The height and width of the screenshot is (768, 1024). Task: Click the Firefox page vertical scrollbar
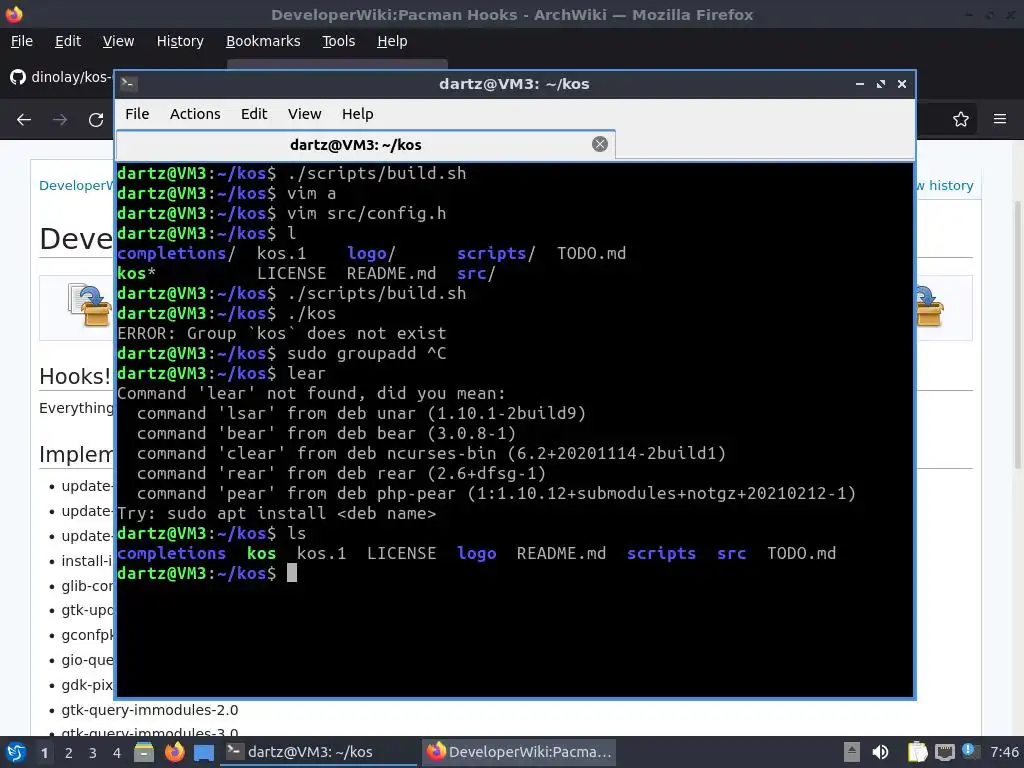tap(1018, 333)
